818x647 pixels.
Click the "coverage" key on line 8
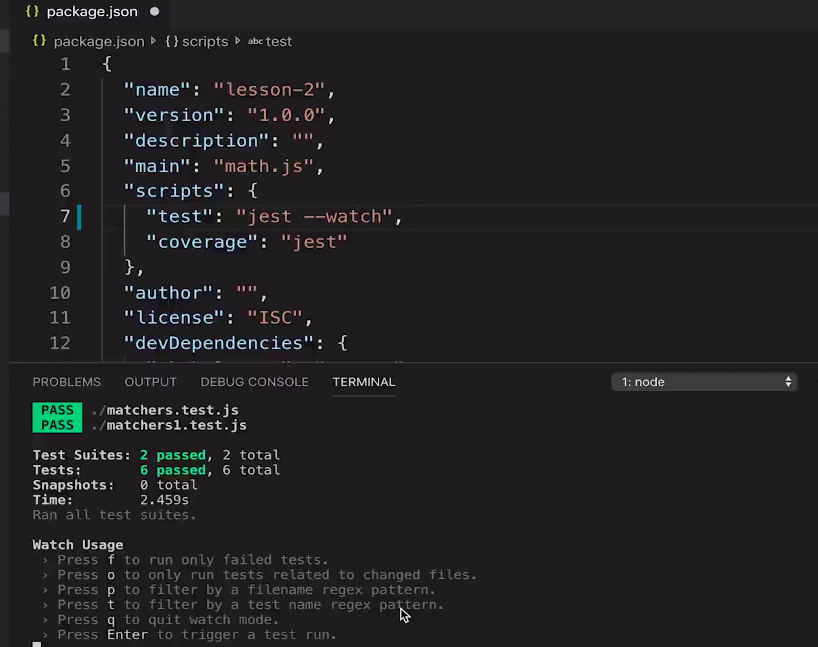coord(202,242)
